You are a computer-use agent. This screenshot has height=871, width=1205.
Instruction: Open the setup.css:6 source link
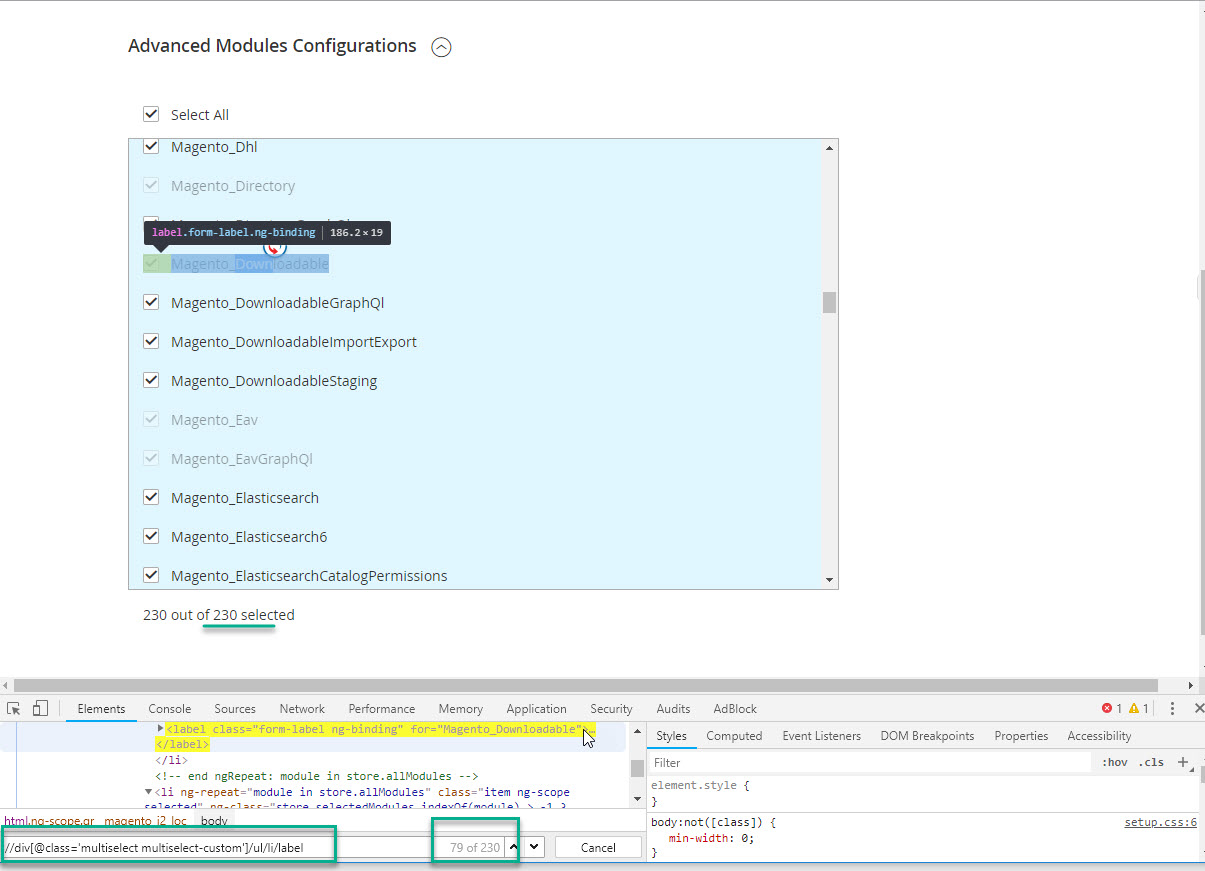coord(1160,822)
